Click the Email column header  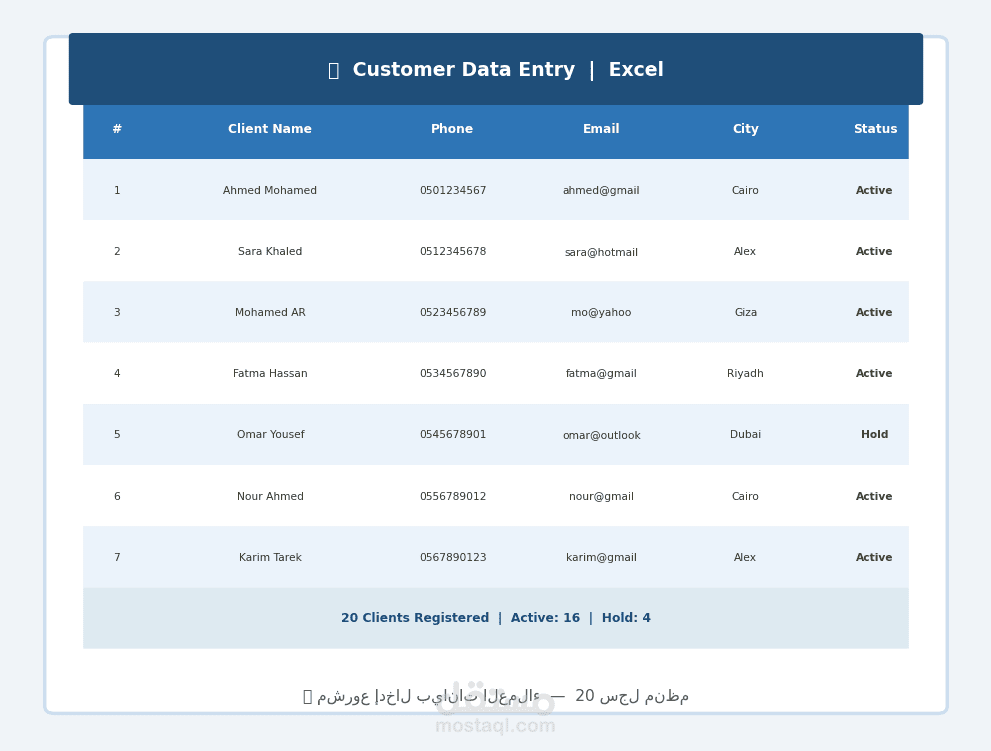[601, 129]
